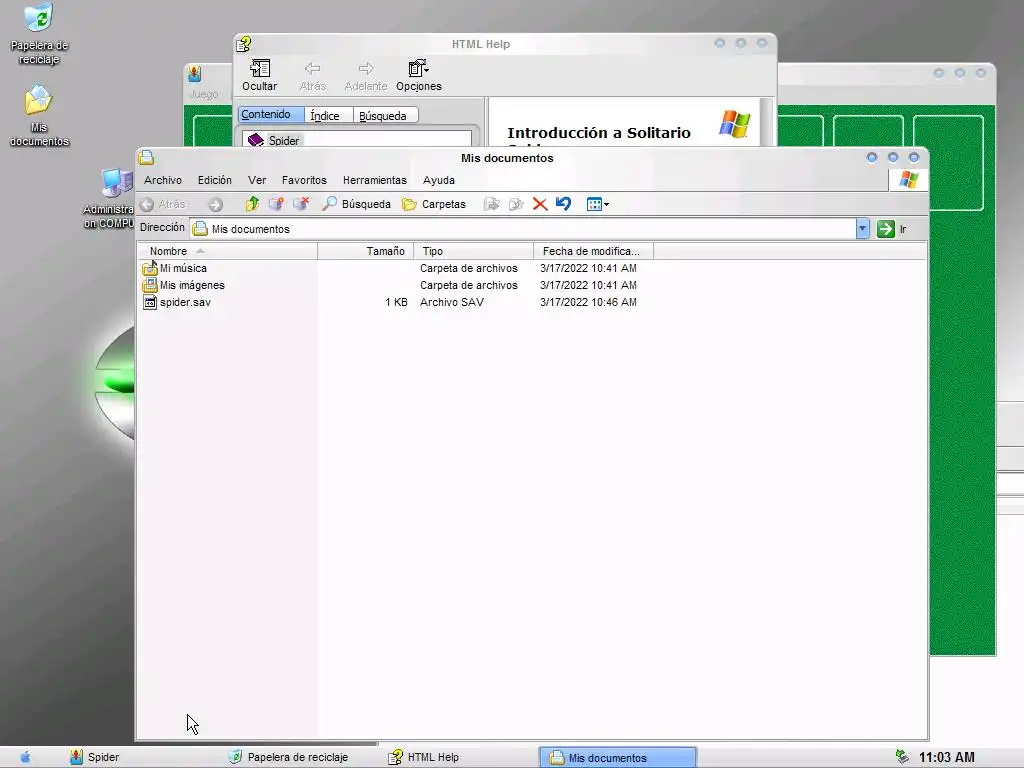Switch to the Contenido tab

pyautogui.click(x=270, y=114)
